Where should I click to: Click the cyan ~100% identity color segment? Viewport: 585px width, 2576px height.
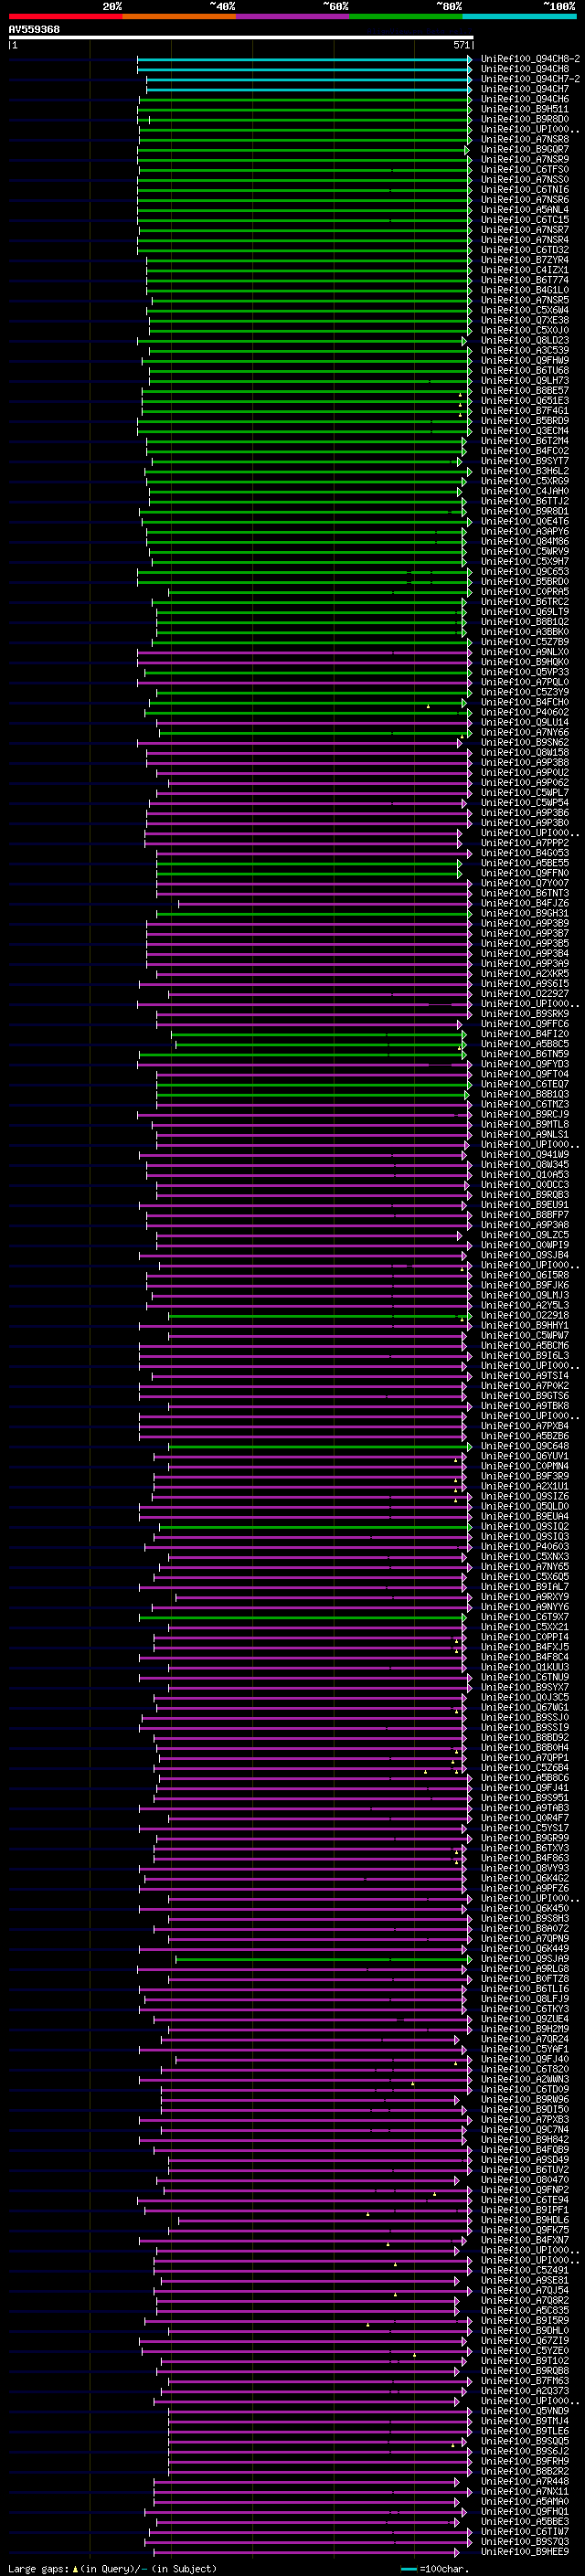click(x=519, y=16)
